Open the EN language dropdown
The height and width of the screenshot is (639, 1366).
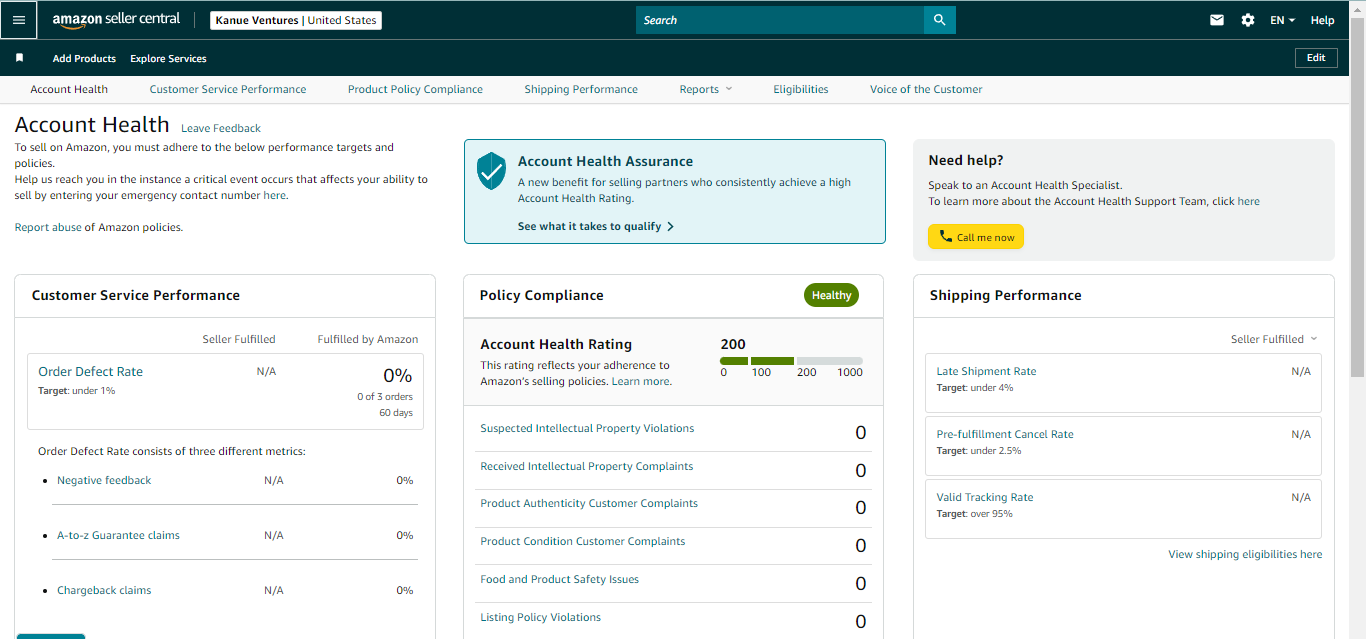pyautogui.click(x=1283, y=20)
